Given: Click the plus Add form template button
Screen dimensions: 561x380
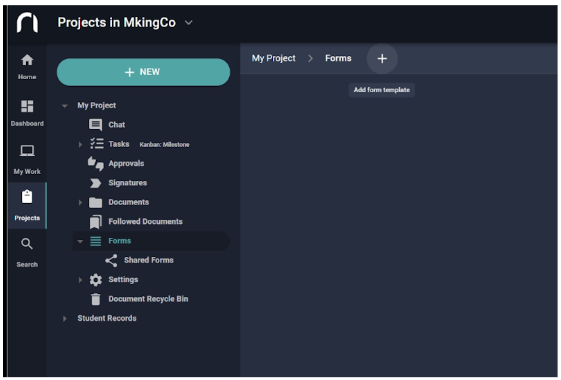Looking at the screenshot, I should point(382,59).
